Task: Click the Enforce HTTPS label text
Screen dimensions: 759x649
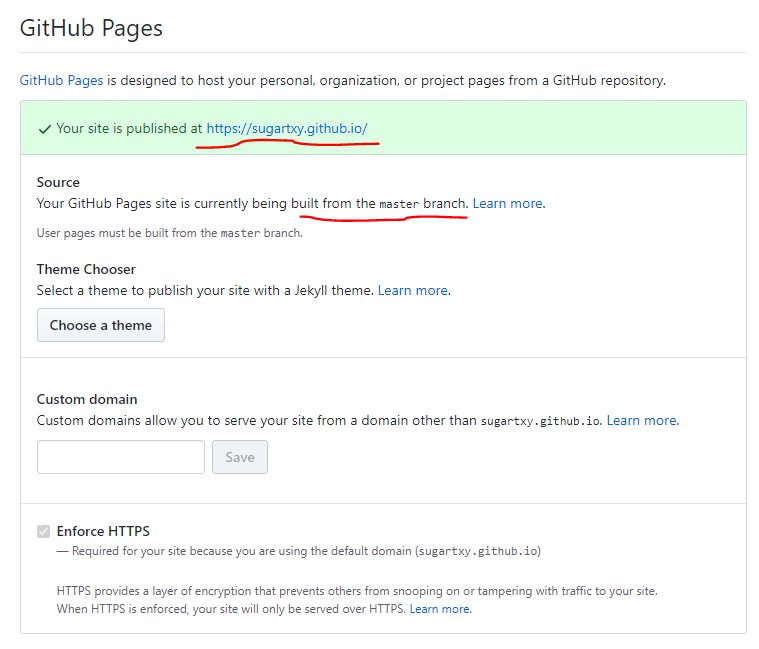Action: (x=103, y=531)
